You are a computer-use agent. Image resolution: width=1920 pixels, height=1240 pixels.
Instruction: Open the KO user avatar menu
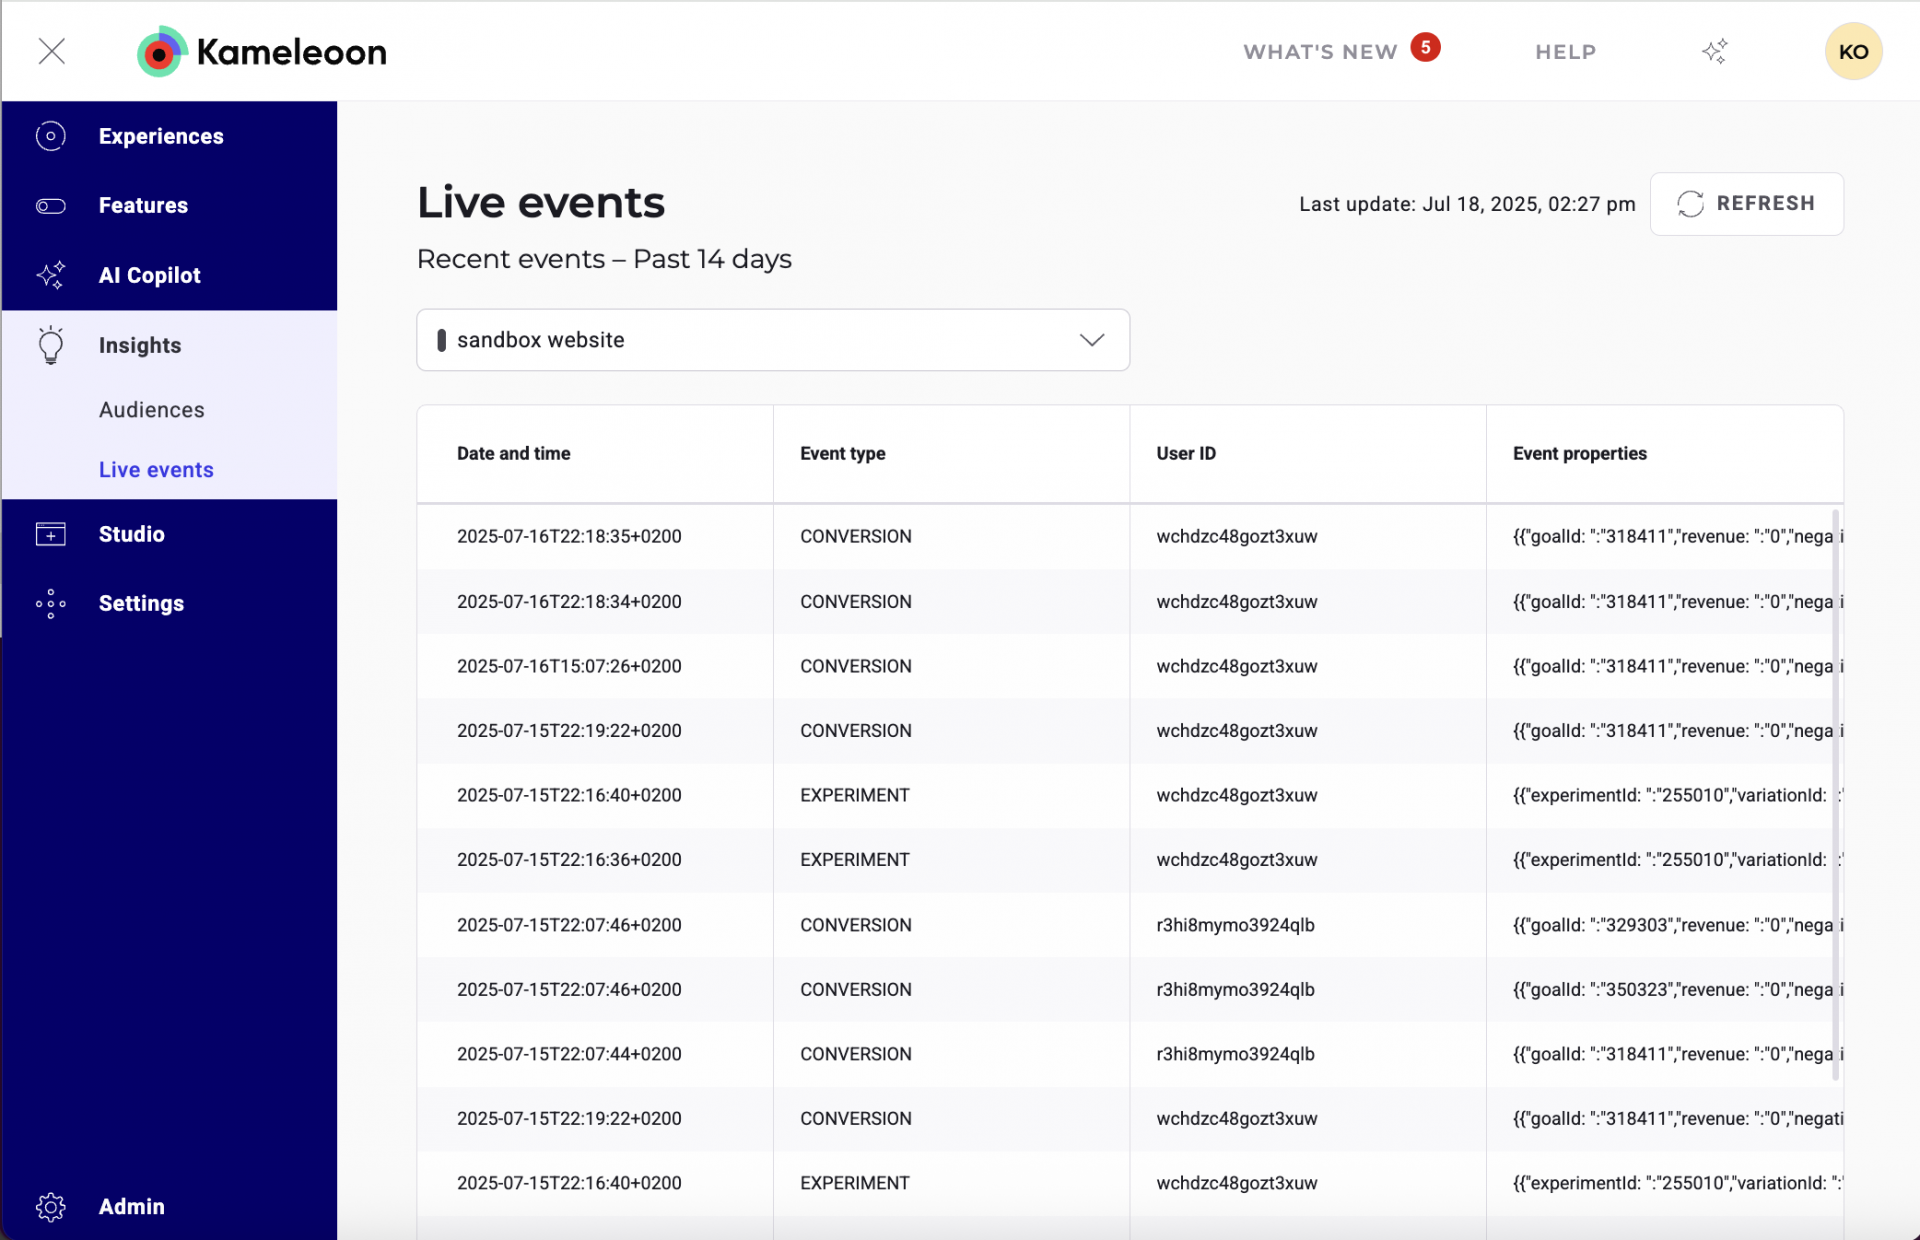1852,52
